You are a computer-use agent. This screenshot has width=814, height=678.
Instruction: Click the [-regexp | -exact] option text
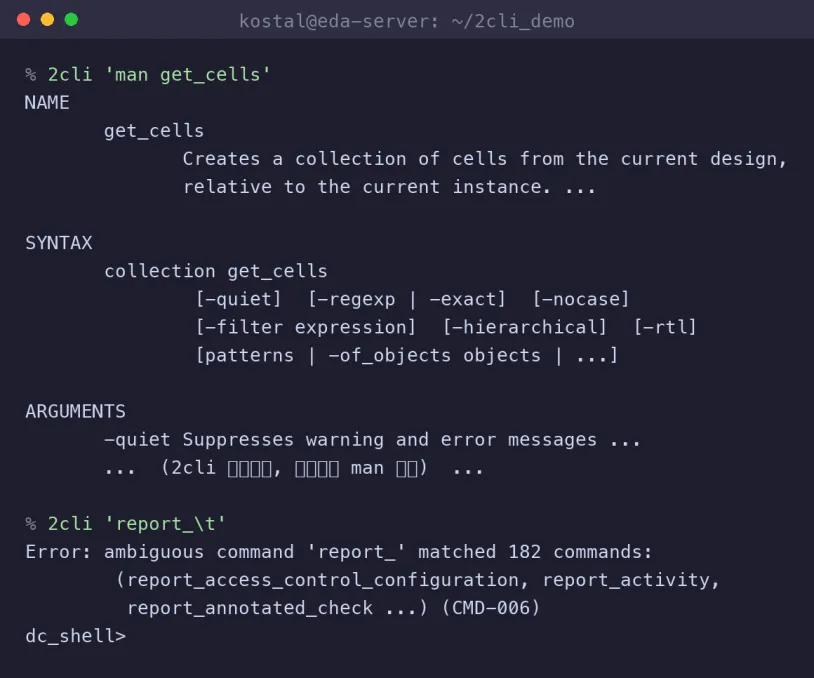click(x=406, y=299)
